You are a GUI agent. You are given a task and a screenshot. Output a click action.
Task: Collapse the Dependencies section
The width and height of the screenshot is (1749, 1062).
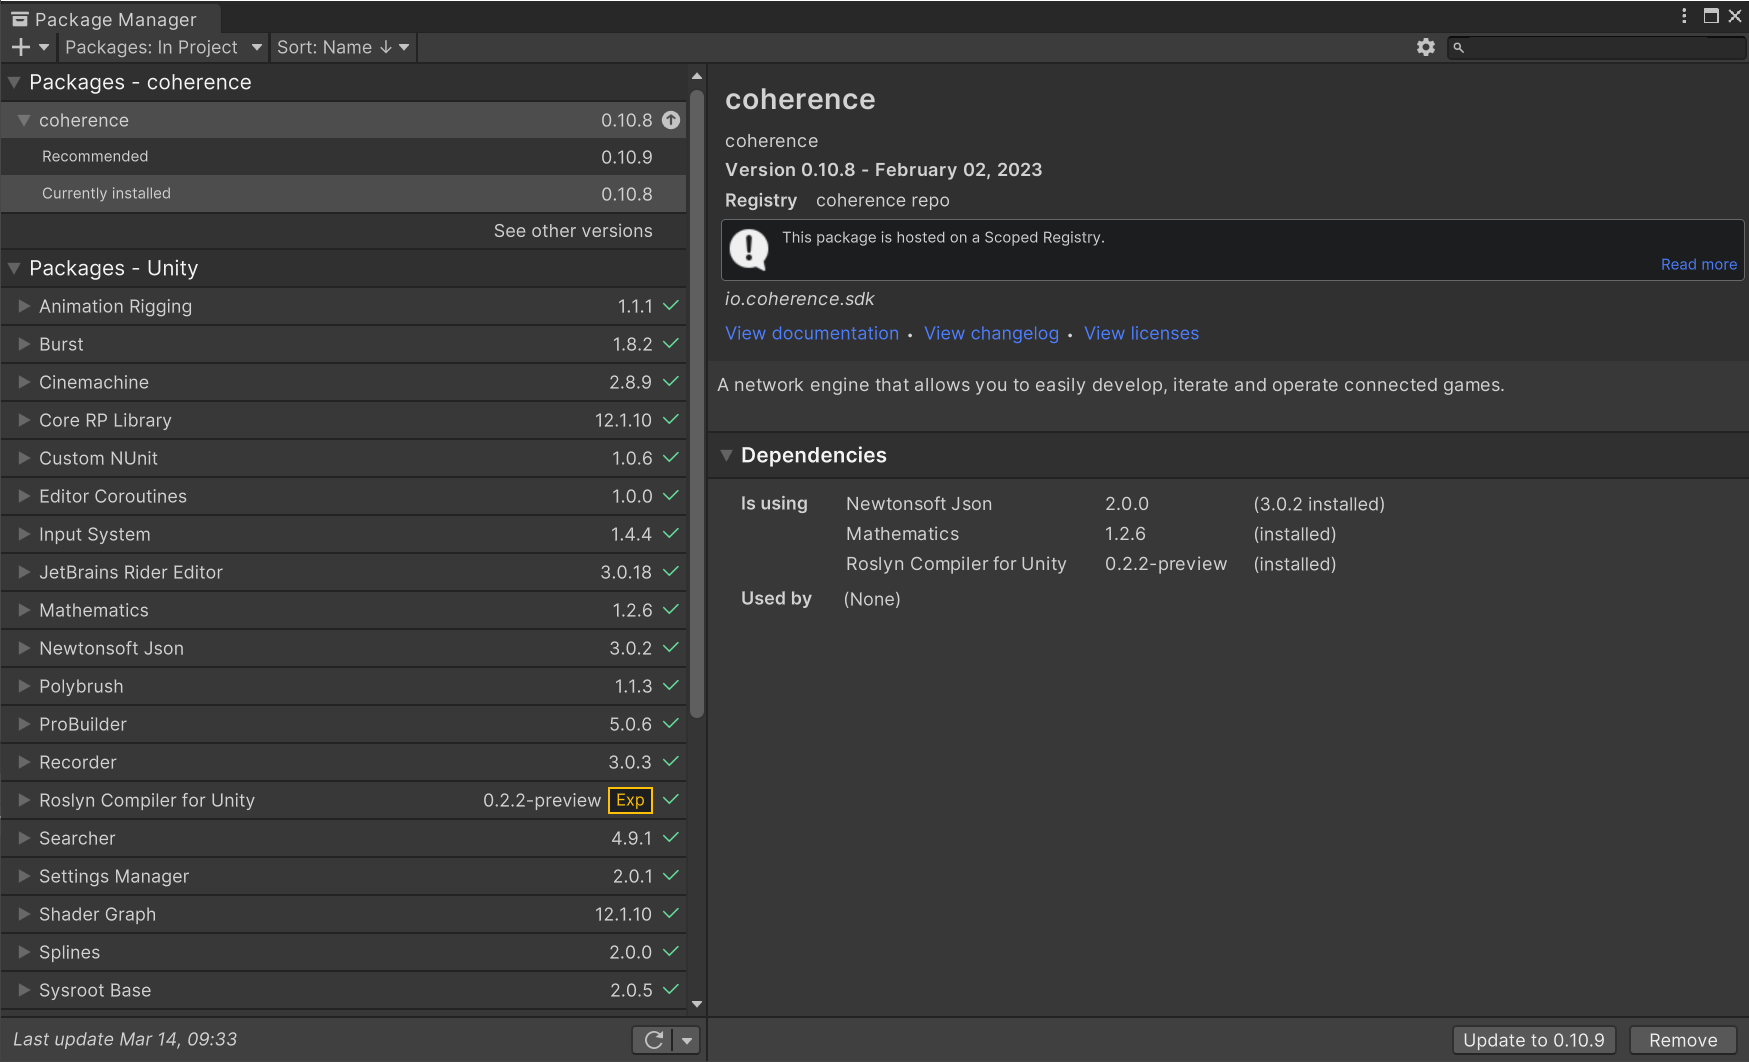click(x=727, y=455)
